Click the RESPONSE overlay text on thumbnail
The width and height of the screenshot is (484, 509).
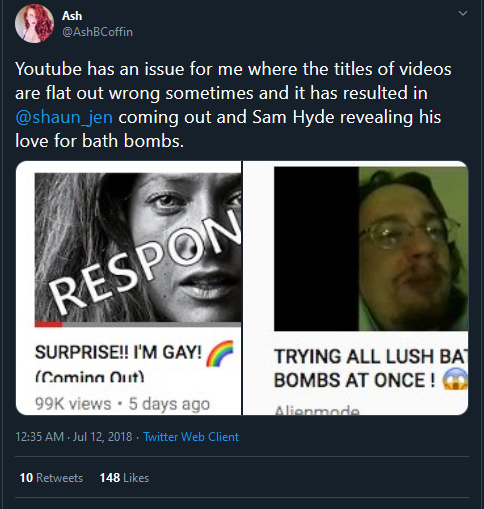click(x=145, y=261)
